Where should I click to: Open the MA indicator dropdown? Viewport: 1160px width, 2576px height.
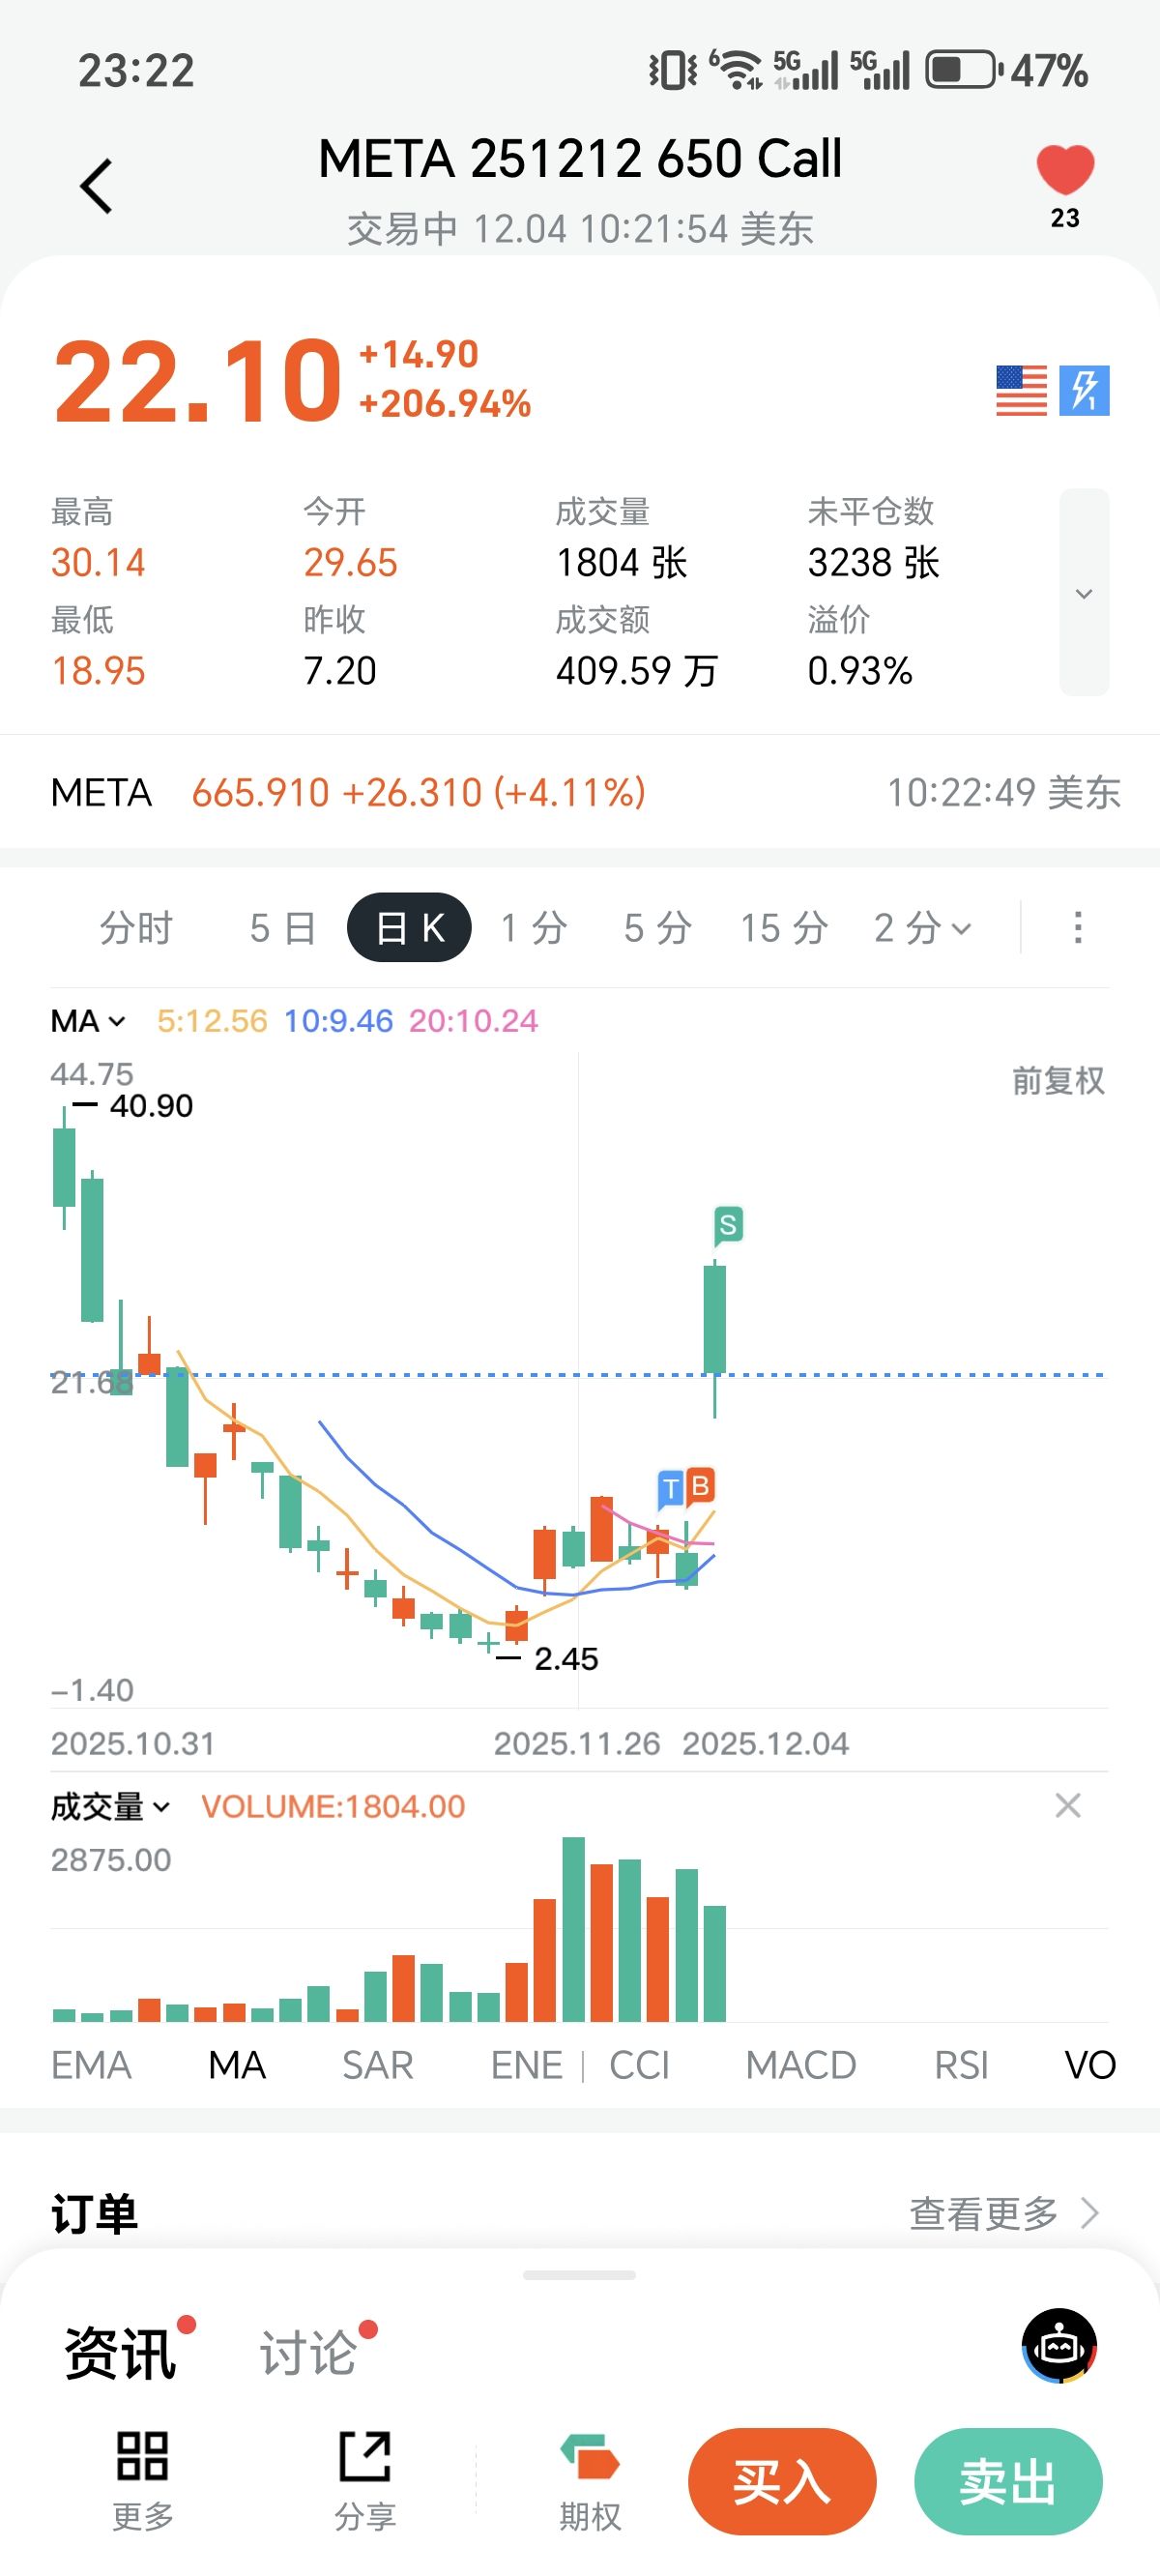pyautogui.click(x=89, y=1021)
